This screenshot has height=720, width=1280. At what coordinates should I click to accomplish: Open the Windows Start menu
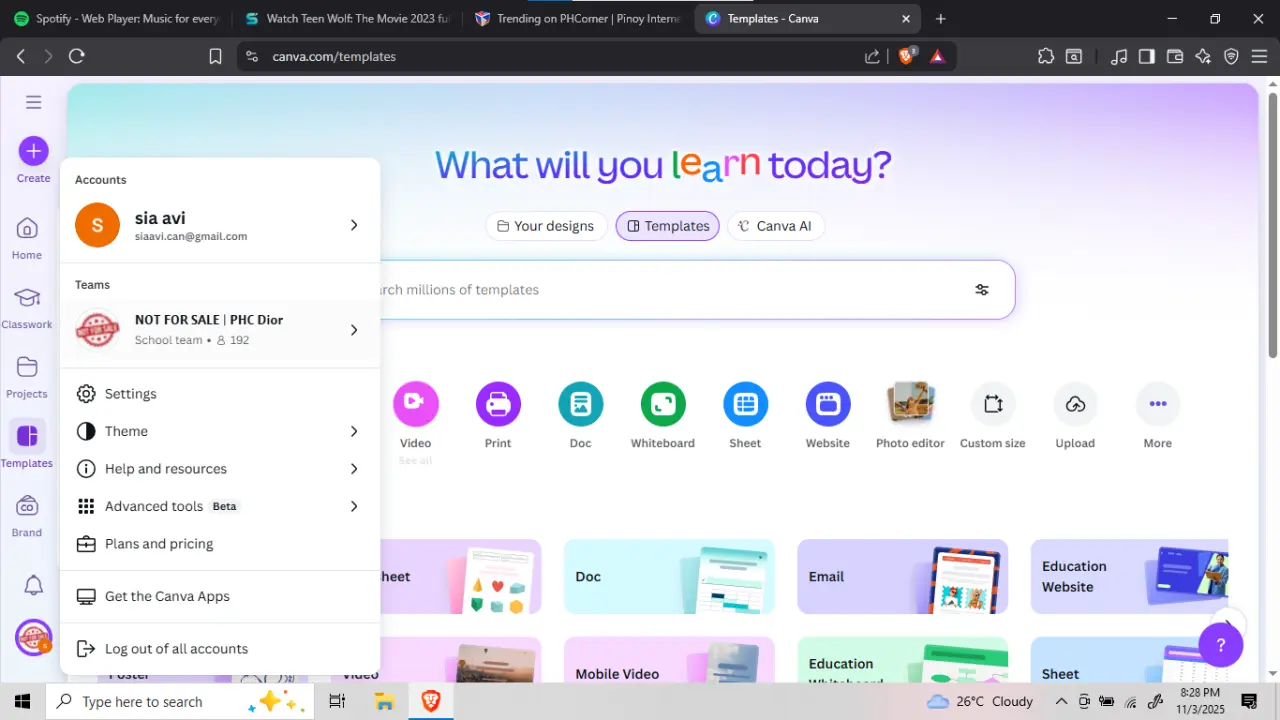[22, 701]
